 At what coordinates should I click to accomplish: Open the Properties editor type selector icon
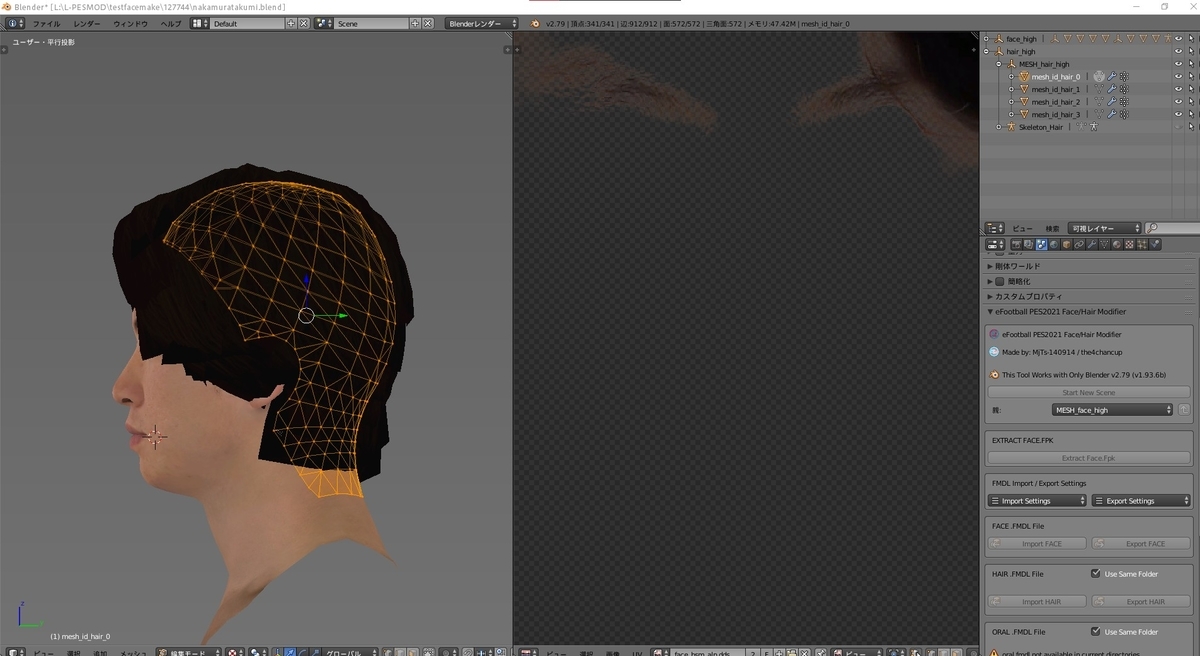pyautogui.click(x=995, y=244)
